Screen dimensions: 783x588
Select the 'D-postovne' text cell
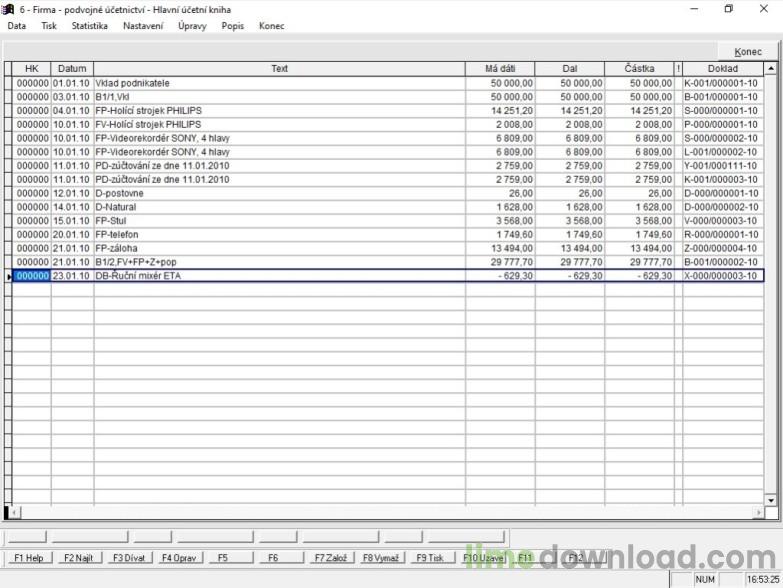tap(279, 193)
